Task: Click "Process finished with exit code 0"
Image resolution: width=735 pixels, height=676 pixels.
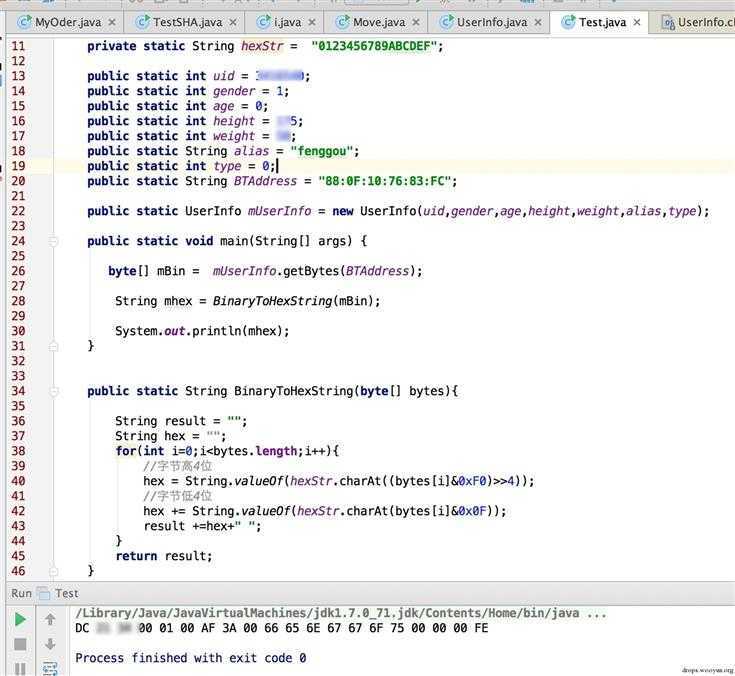Action: pyautogui.click(x=191, y=658)
